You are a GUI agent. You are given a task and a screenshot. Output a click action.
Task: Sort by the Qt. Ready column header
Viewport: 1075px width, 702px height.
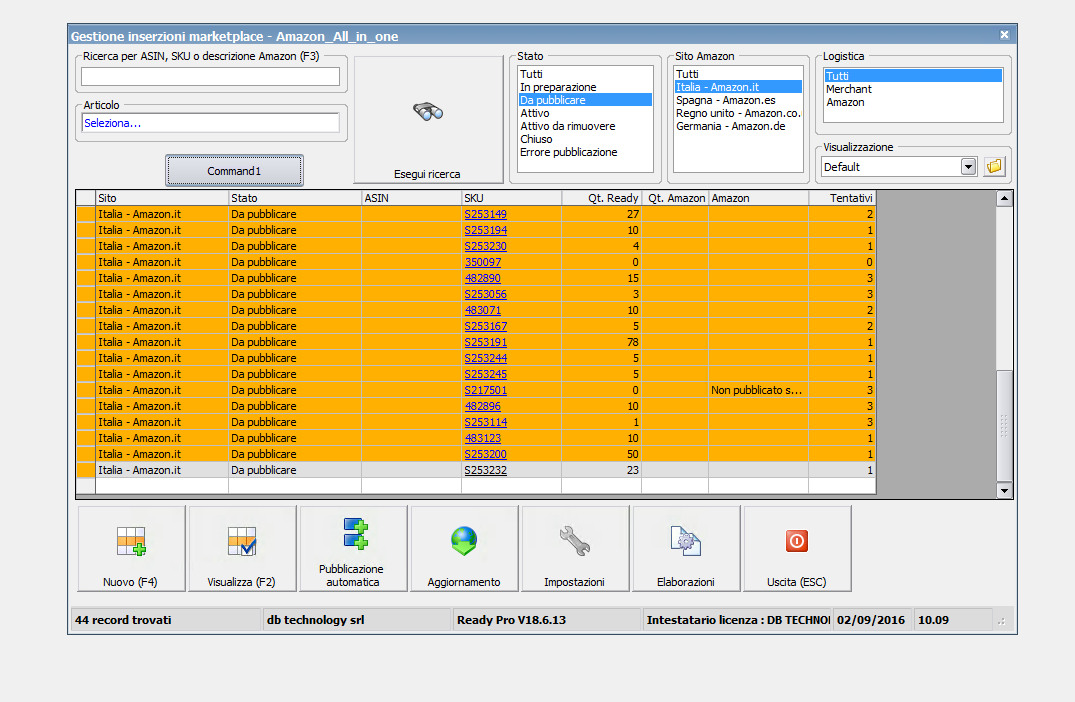point(600,198)
